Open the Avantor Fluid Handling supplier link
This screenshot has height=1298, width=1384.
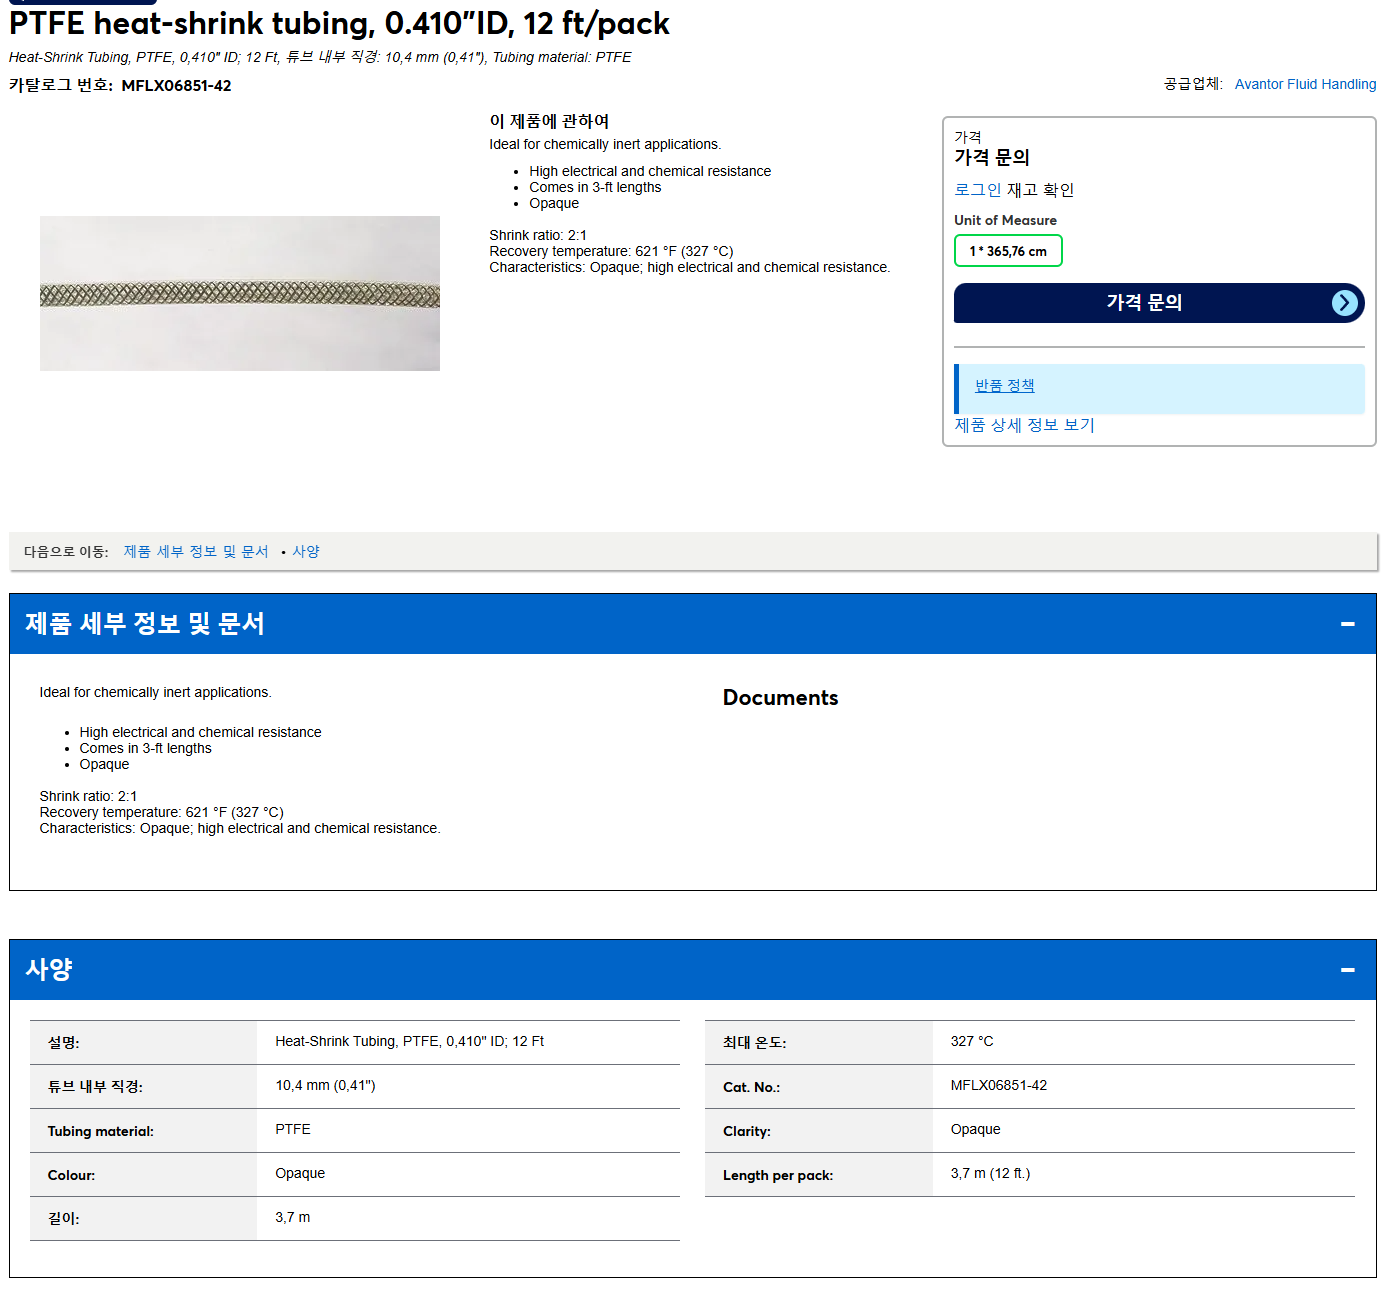pos(1305,84)
